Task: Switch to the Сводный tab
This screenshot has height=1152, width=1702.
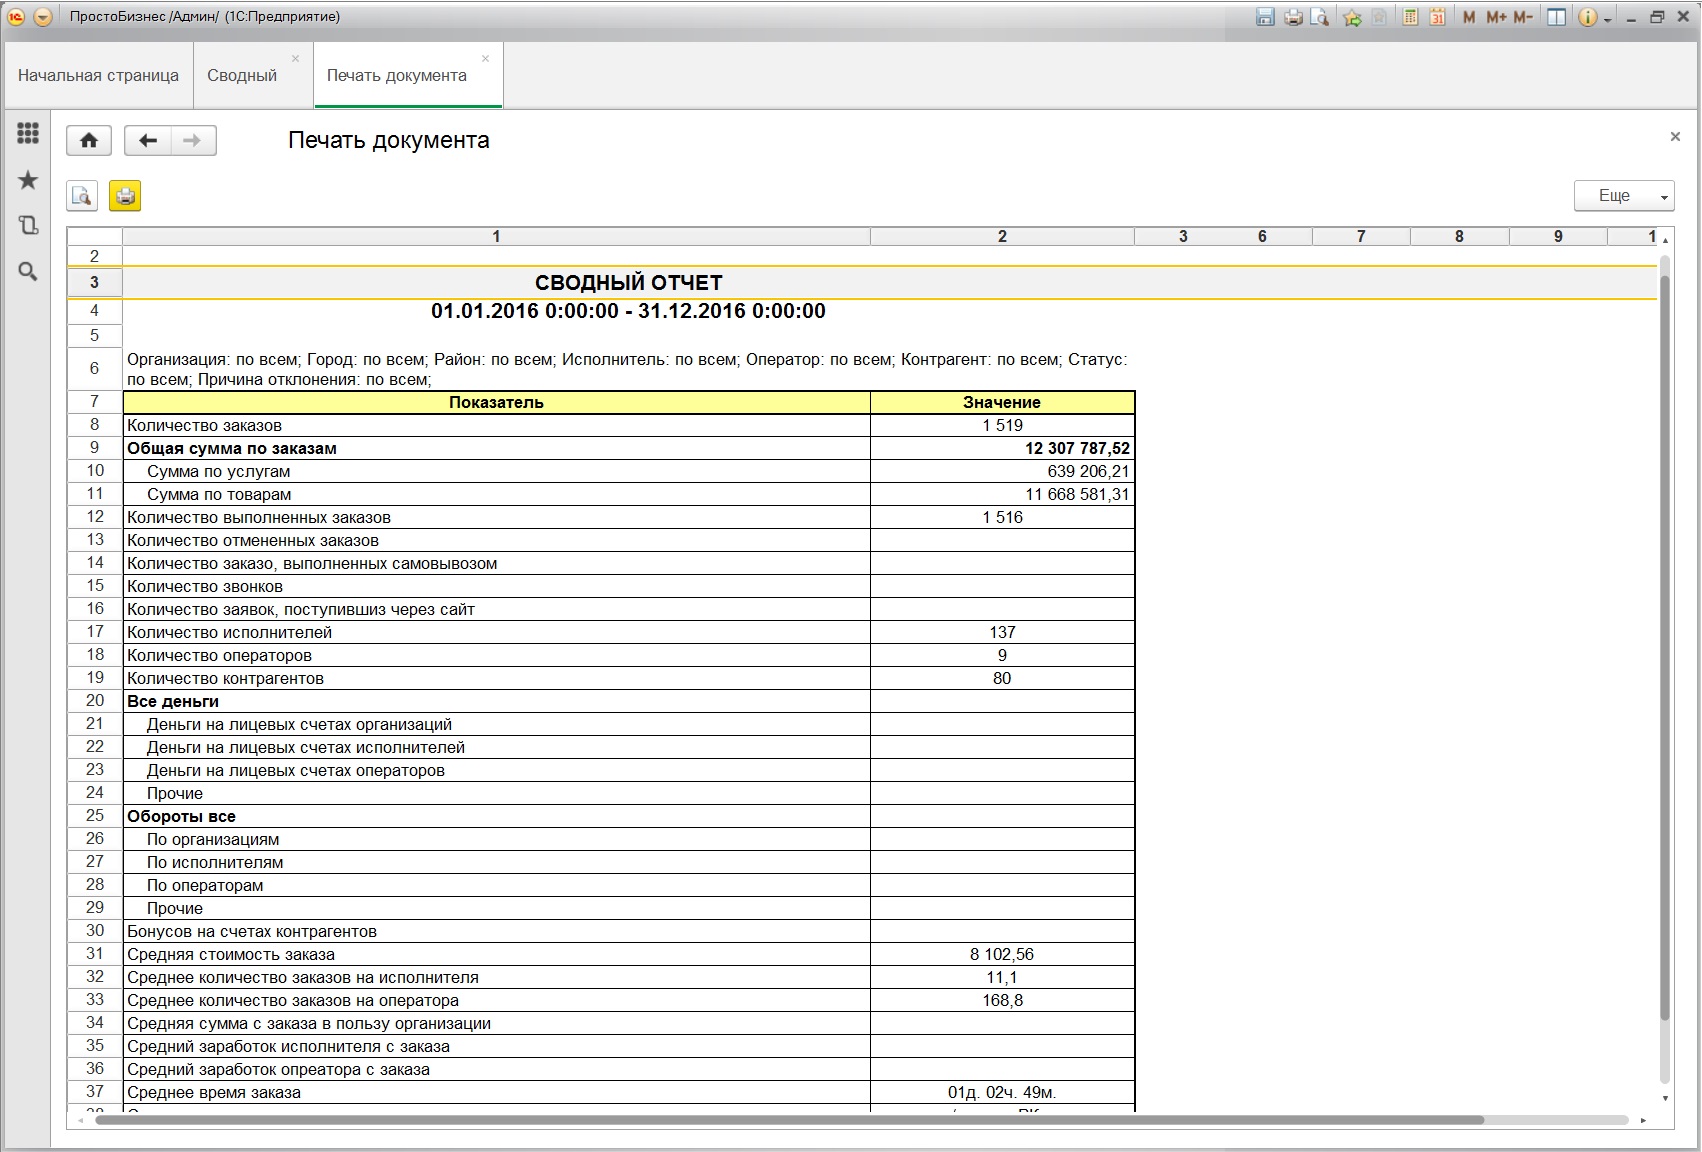Action: (x=242, y=76)
